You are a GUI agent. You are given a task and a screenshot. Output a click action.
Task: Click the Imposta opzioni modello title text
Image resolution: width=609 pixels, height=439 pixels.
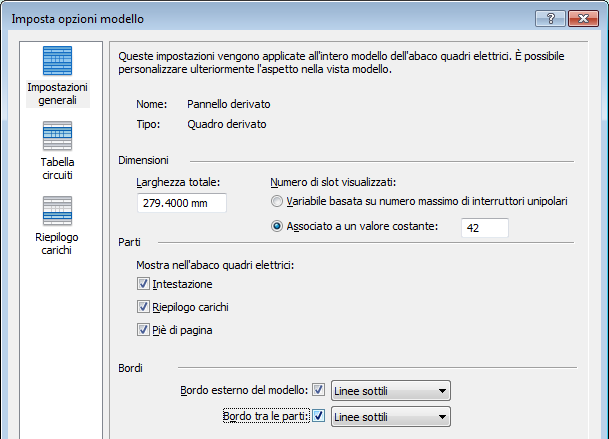(78, 19)
